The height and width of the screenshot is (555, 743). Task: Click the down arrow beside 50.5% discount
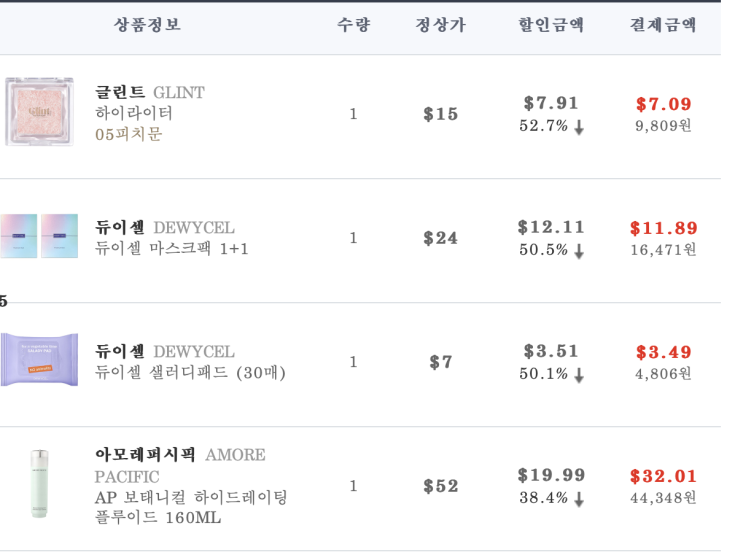[579, 251]
